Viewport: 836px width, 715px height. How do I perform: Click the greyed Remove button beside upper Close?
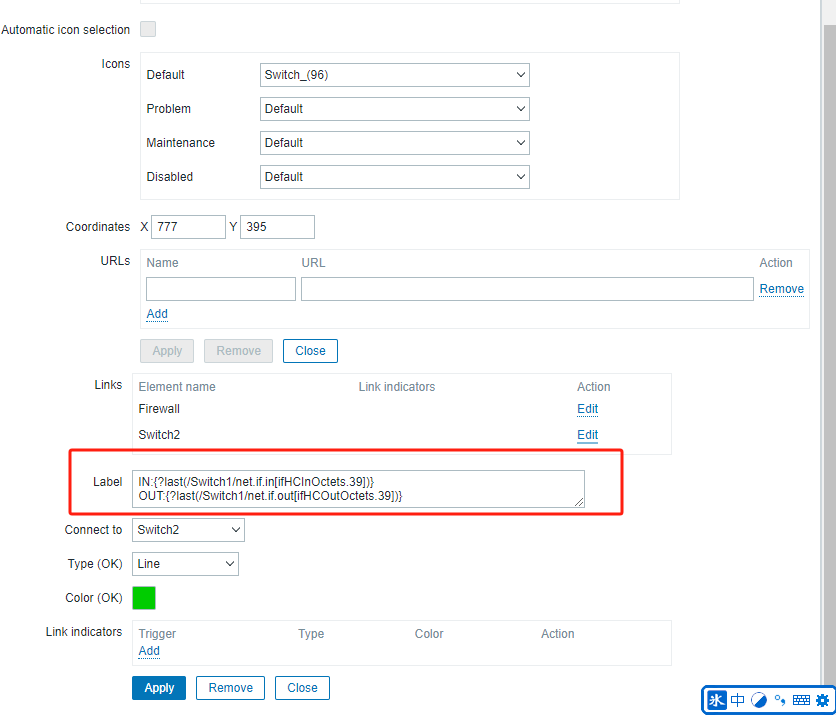tap(238, 351)
